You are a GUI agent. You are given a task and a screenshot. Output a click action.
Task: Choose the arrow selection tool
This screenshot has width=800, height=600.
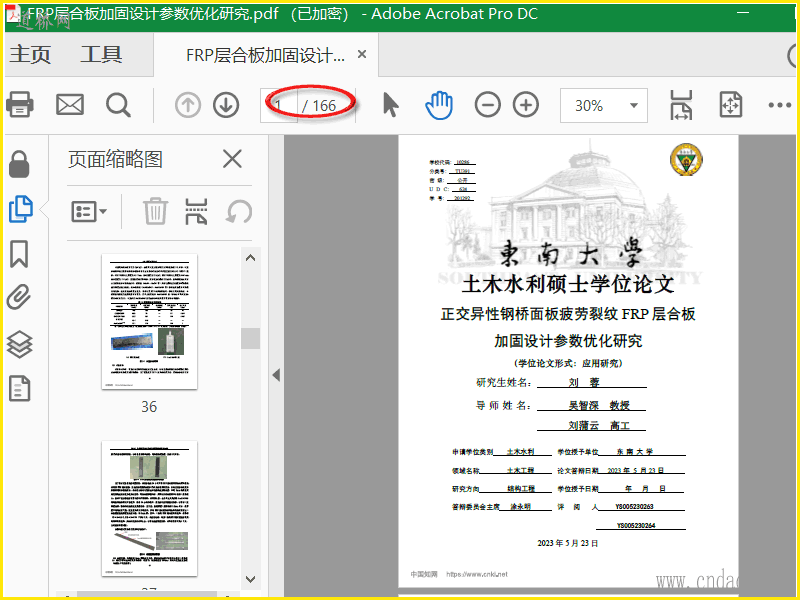pos(390,105)
